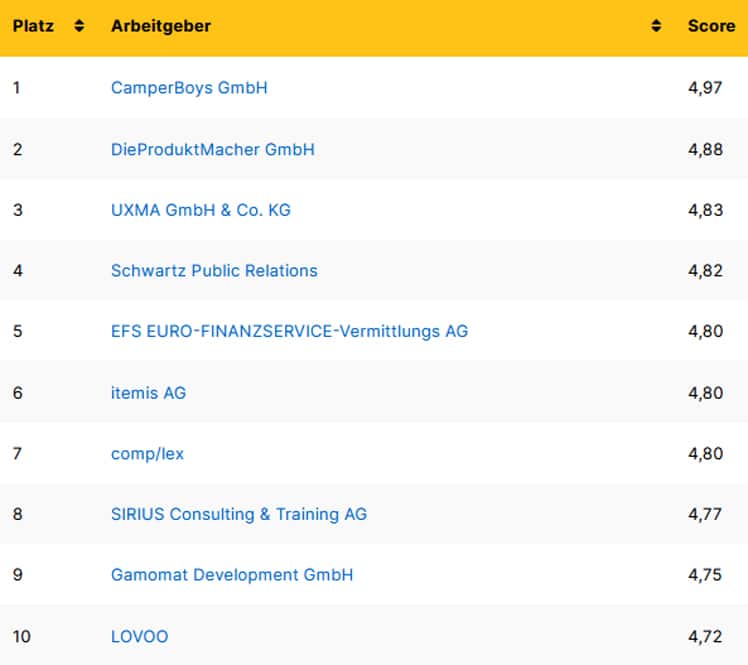The height and width of the screenshot is (665, 748).
Task: Click score 4,88 in second row
Action: tap(705, 149)
